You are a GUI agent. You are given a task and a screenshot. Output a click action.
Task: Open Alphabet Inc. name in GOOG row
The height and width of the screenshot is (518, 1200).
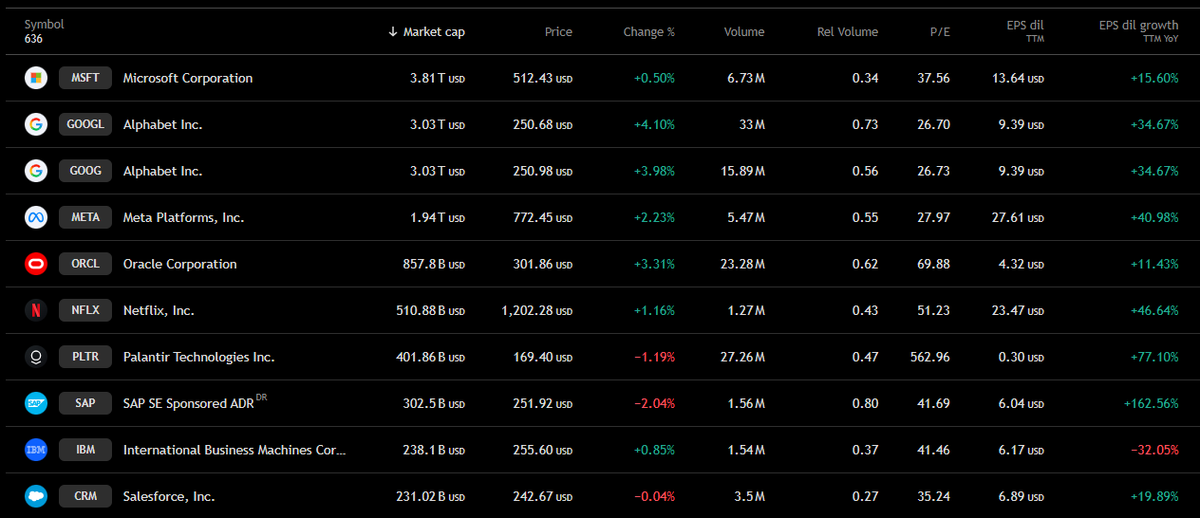click(x=163, y=171)
